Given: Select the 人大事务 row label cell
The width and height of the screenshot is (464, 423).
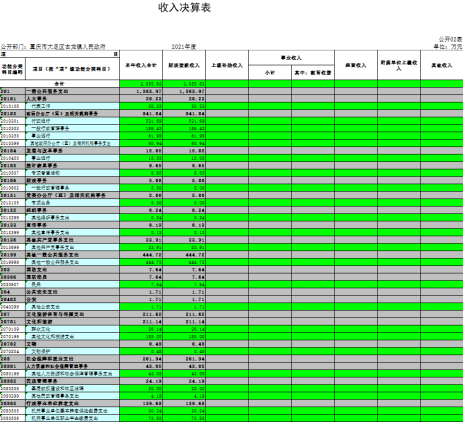Looking at the screenshot, I should pyautogui.click(x=72, y=99).
